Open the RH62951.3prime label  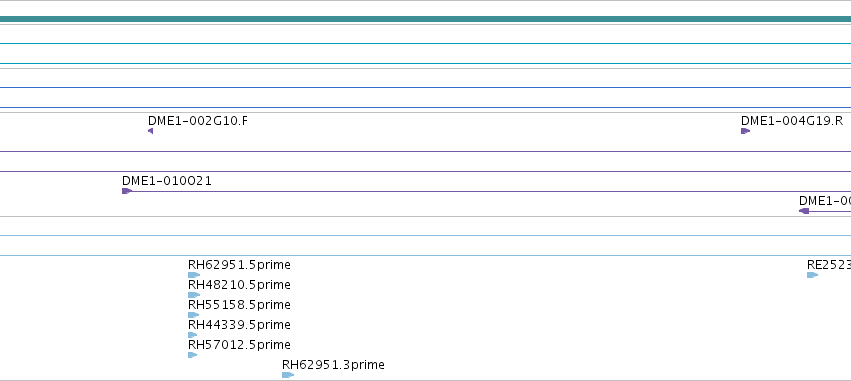(x=333, y=365)
